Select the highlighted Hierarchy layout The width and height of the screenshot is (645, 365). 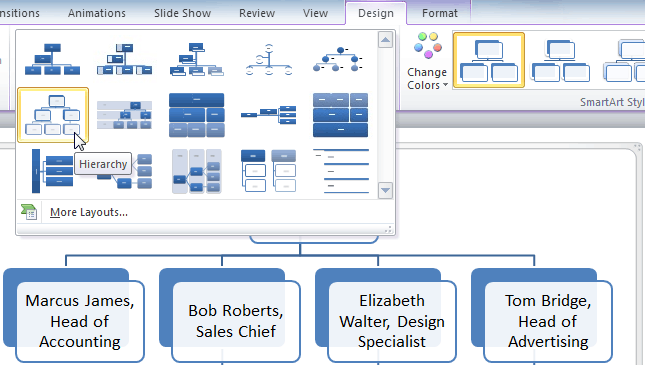click(x=53, y=115)
